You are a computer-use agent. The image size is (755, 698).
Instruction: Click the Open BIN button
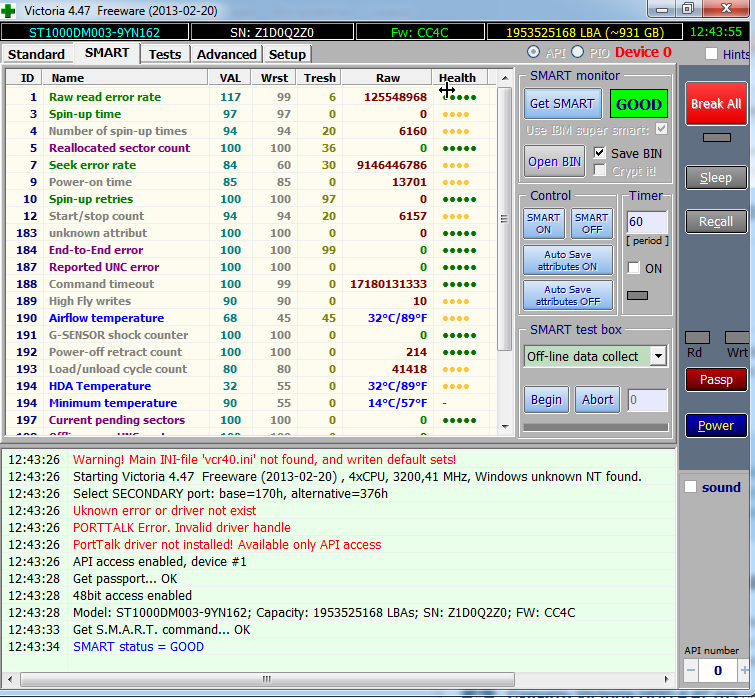coord(554,161)
